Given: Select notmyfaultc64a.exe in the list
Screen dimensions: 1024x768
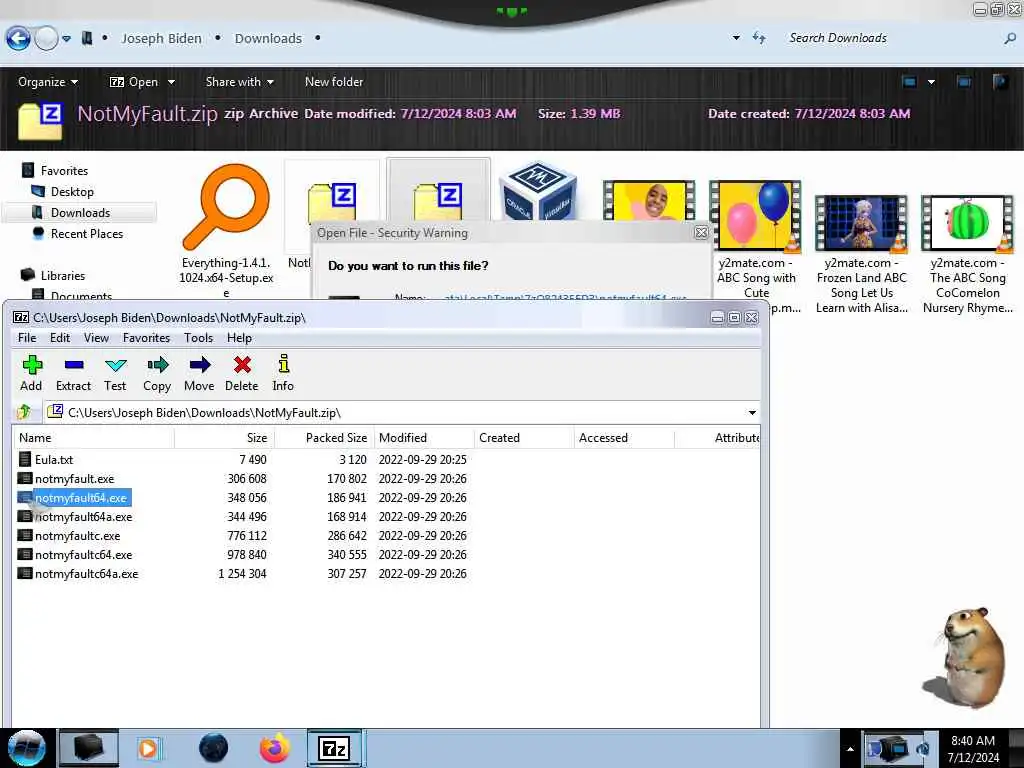Looking at the screenshot, I should pyautogui.click(x=87, y=573).
